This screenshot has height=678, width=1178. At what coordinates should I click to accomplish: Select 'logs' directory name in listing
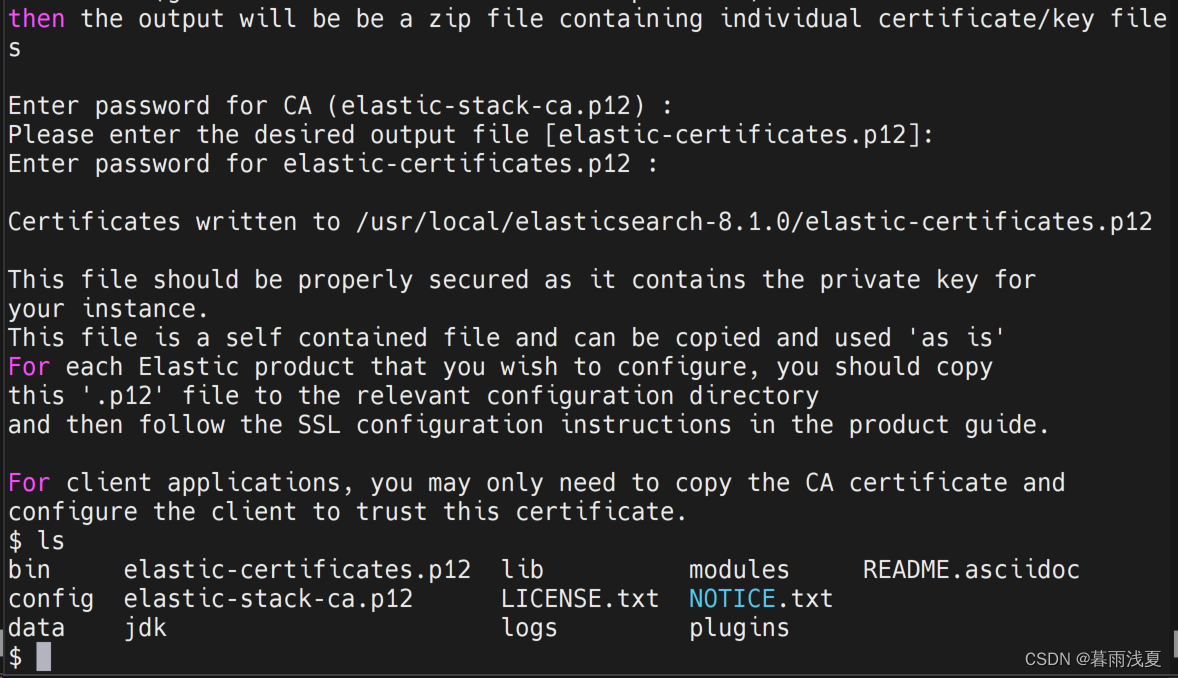[530, 628]
